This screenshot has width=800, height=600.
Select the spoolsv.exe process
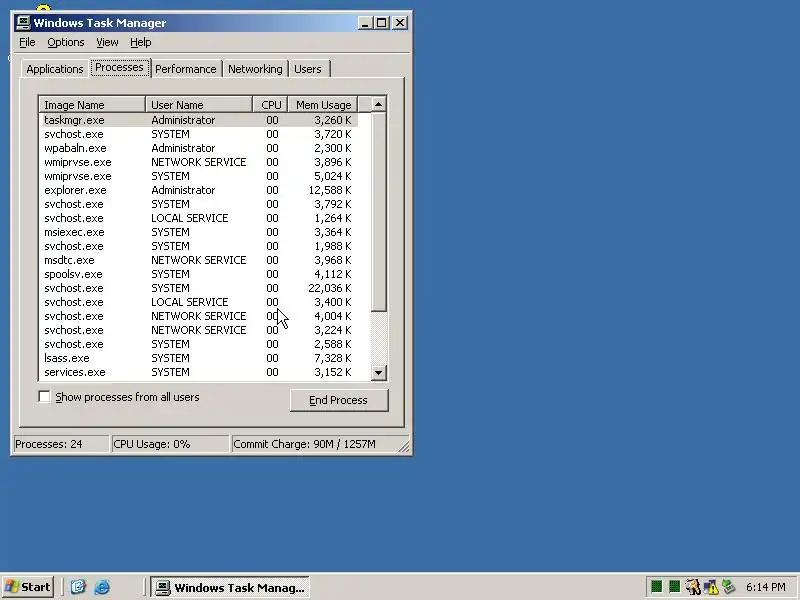198,274
